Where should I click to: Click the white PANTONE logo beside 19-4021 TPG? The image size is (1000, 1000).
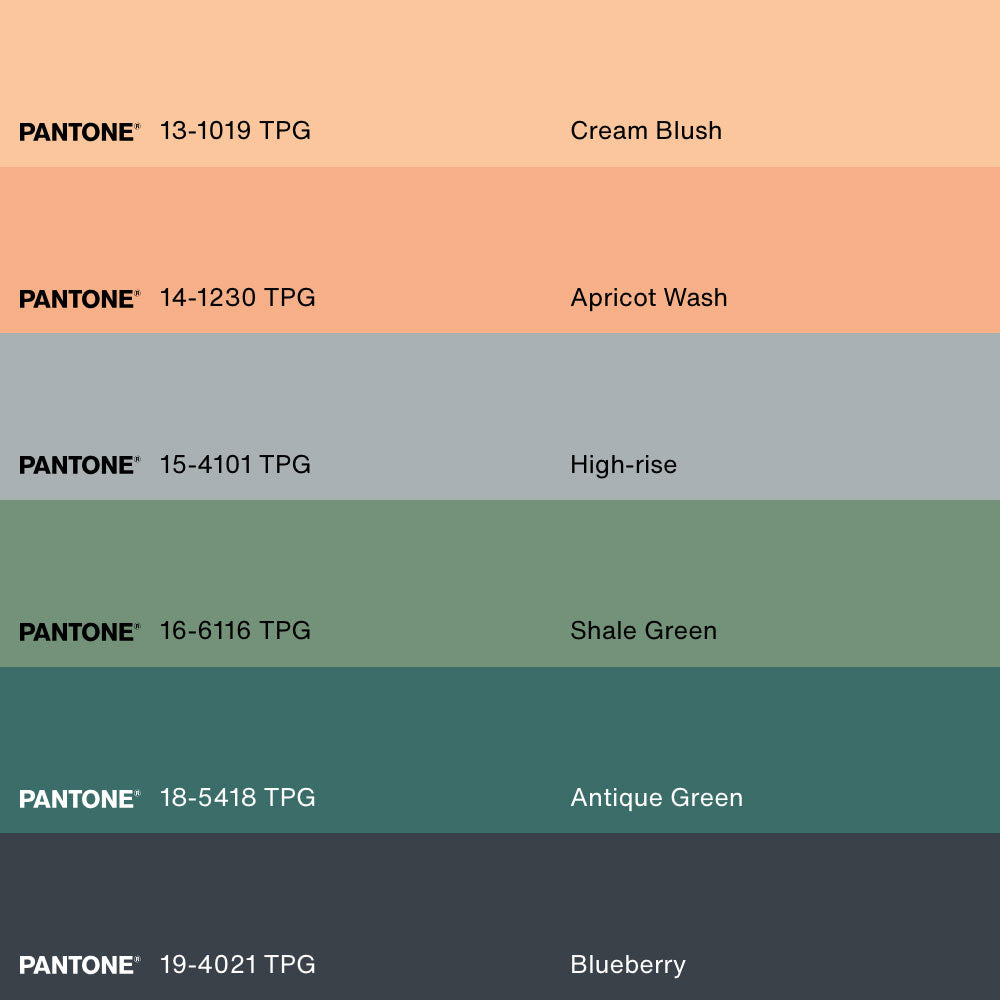click(x=79, y=965)
